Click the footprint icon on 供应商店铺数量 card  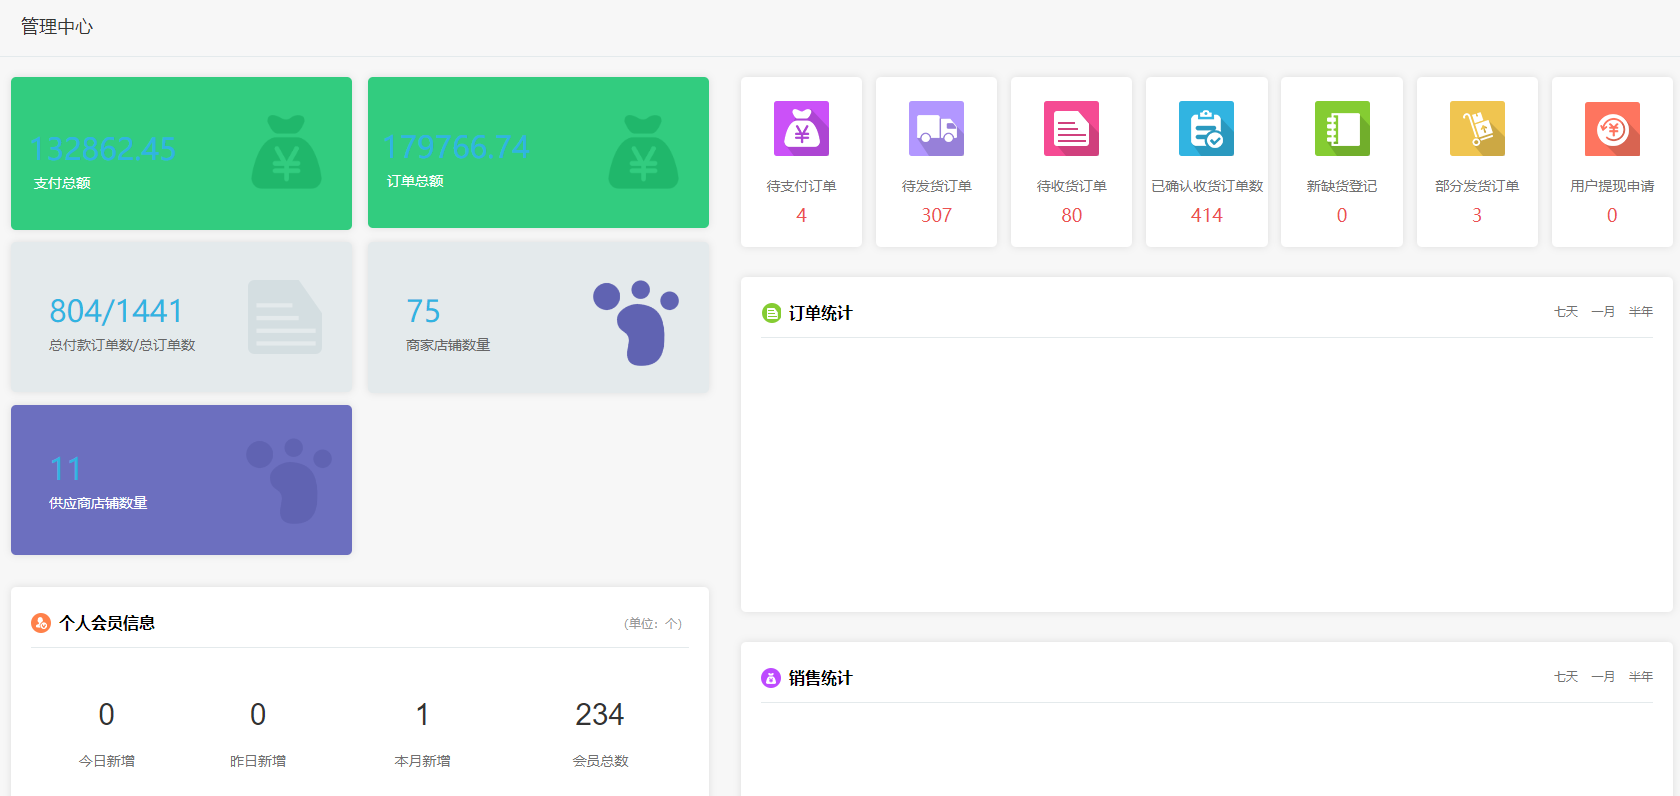[289, 481]
